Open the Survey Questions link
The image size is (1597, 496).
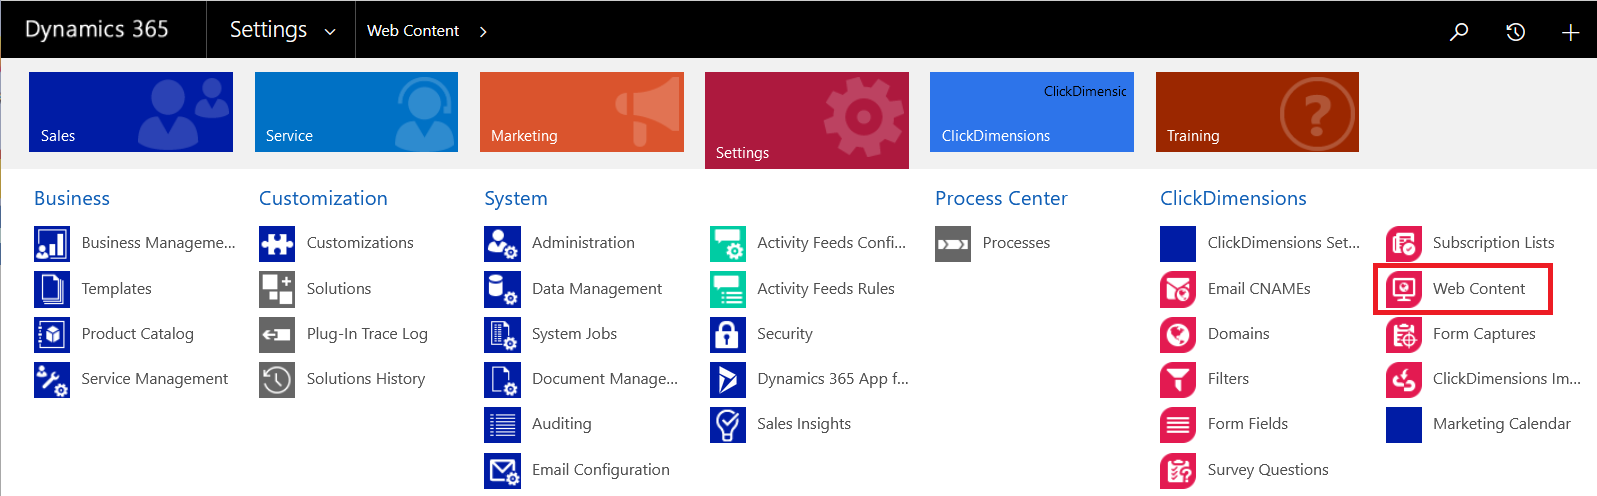point(1268,470)
